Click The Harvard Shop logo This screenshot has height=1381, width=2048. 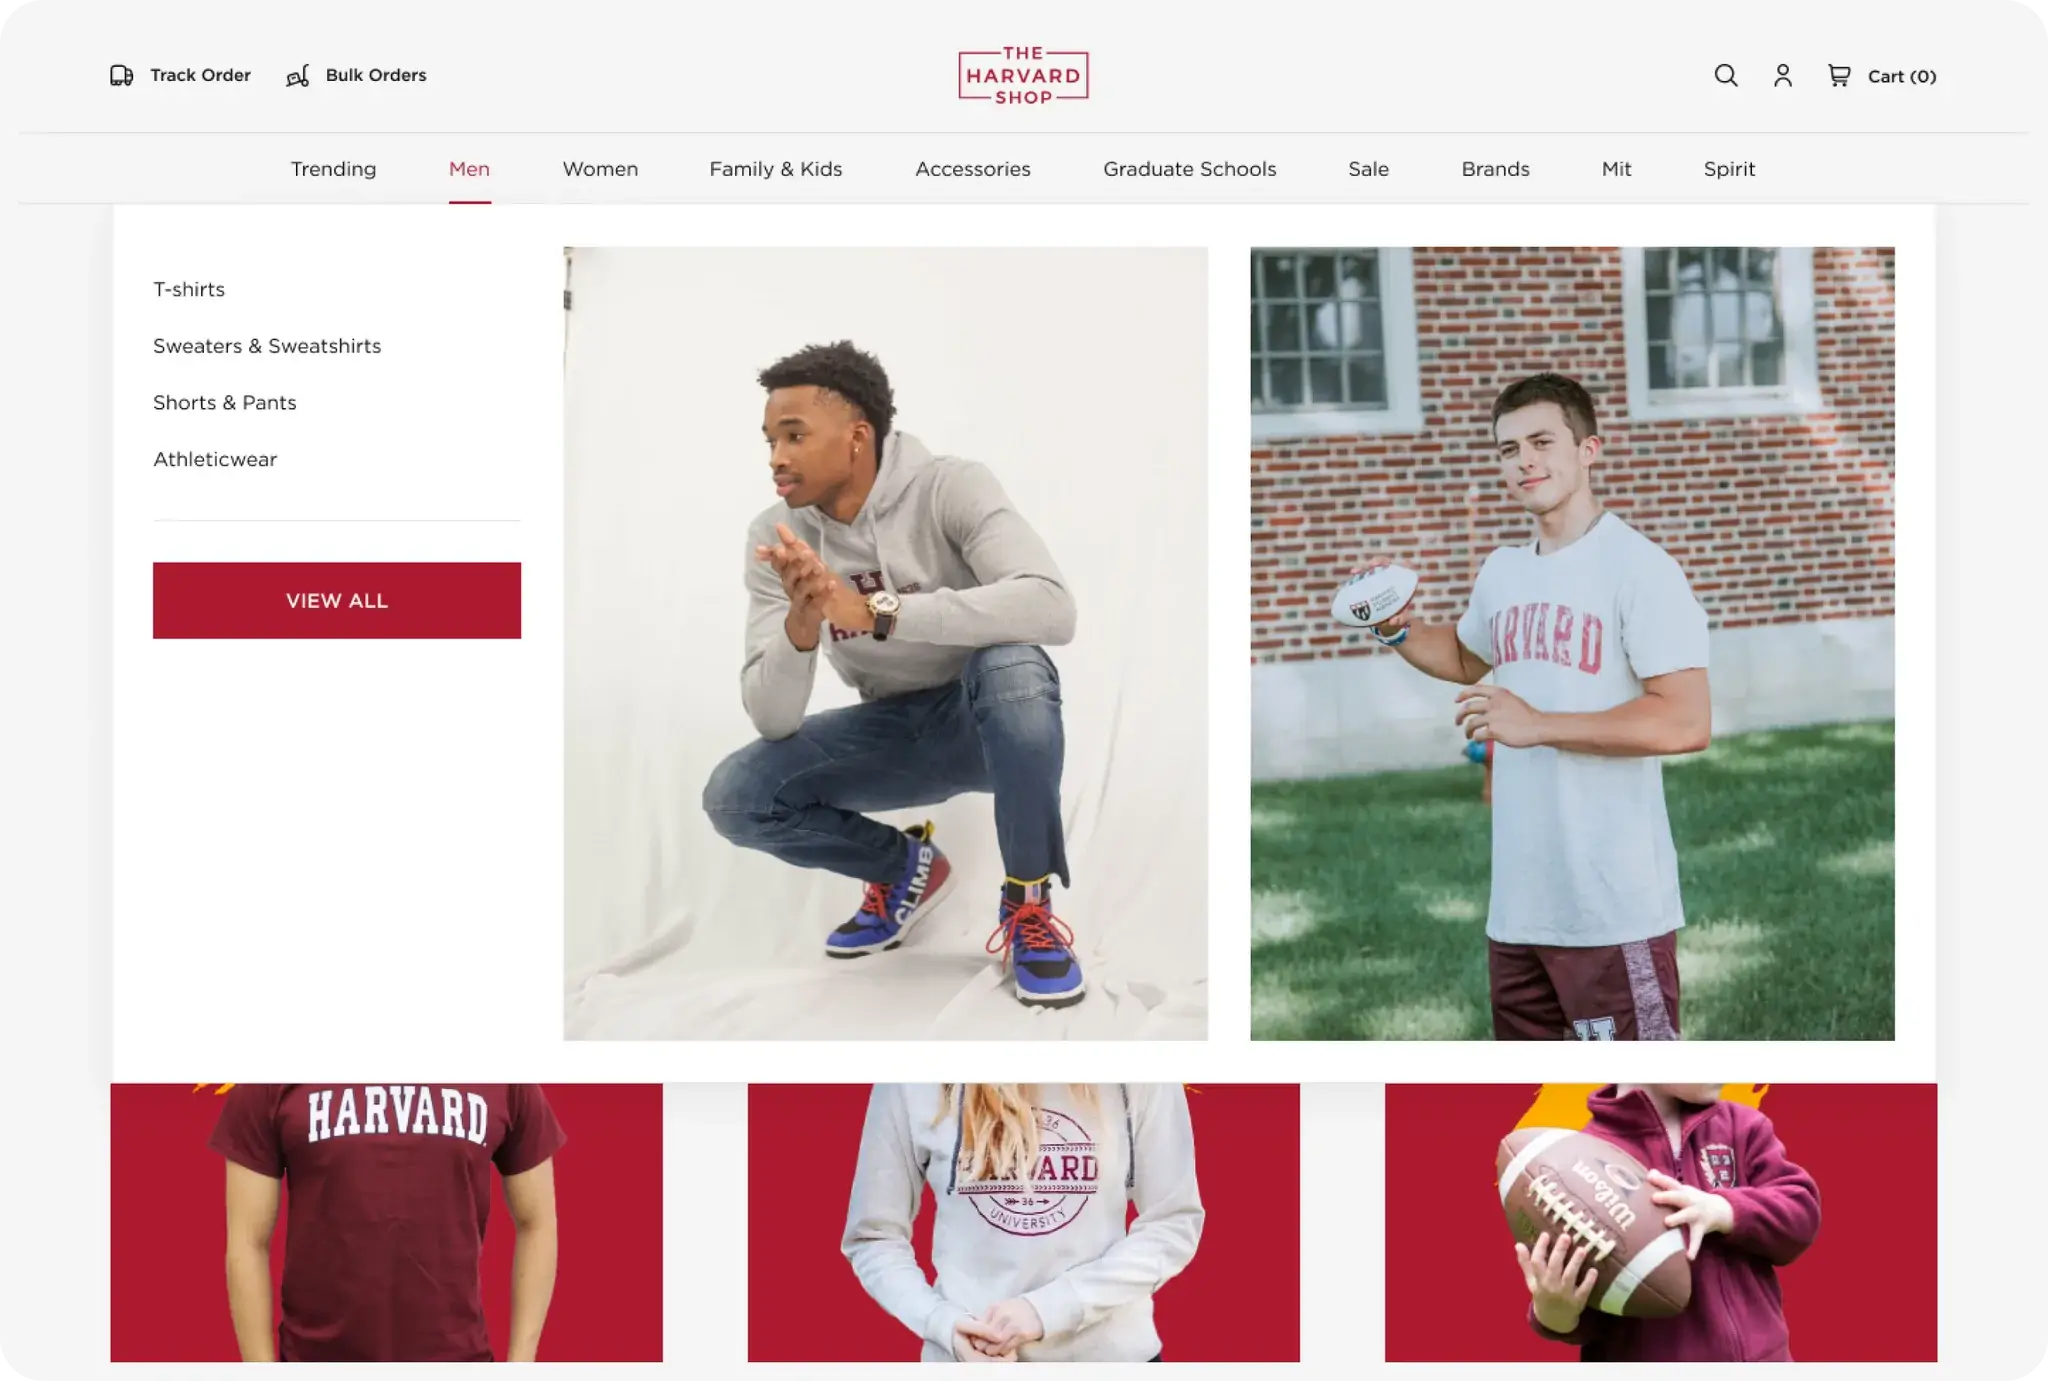click(x=1023, y=75)
